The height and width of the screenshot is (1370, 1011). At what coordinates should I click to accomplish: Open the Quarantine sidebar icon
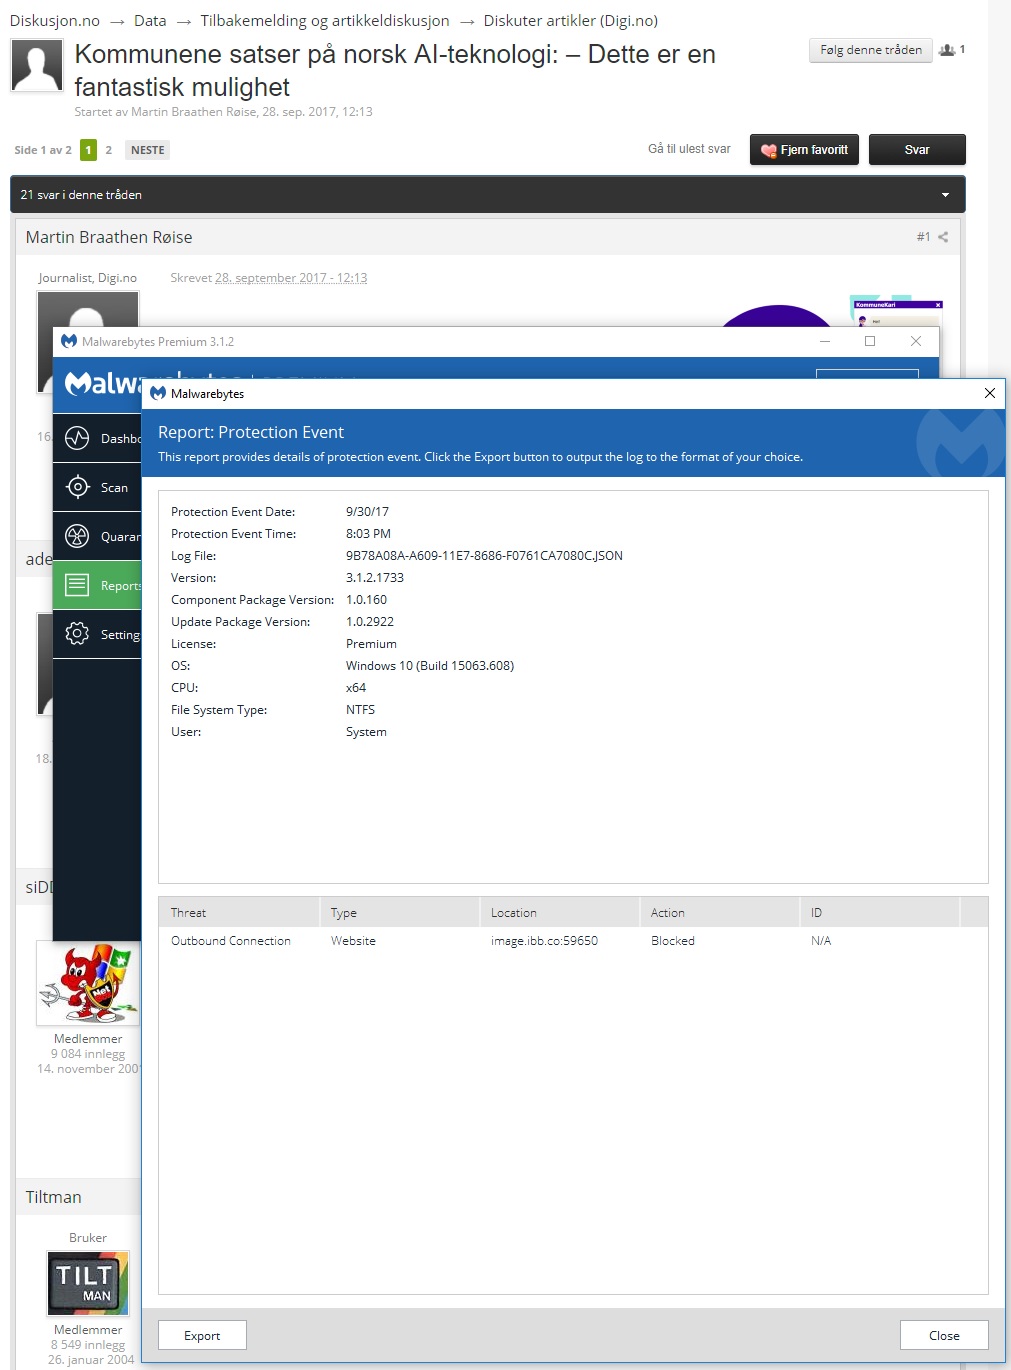pos(77,536)
